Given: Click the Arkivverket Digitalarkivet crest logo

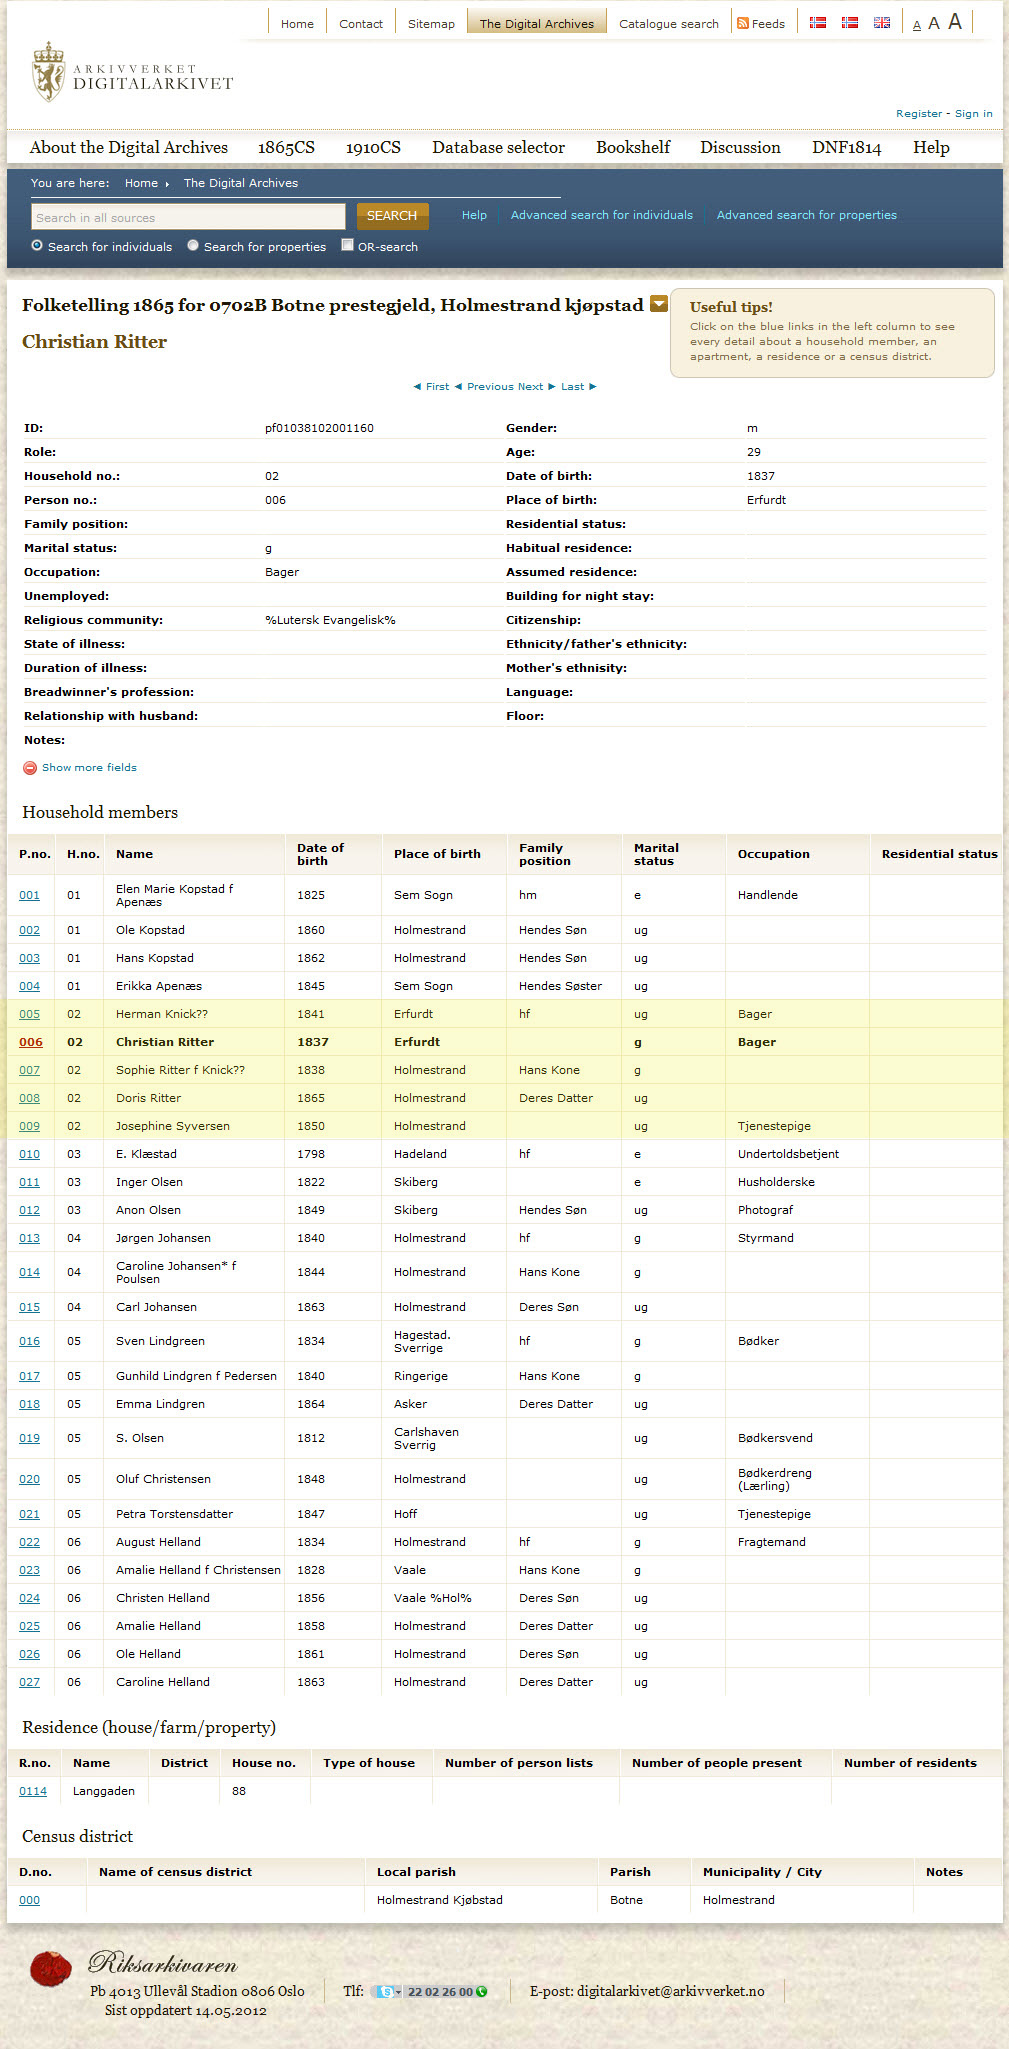Looking at the screenshot, I should 48,72.
